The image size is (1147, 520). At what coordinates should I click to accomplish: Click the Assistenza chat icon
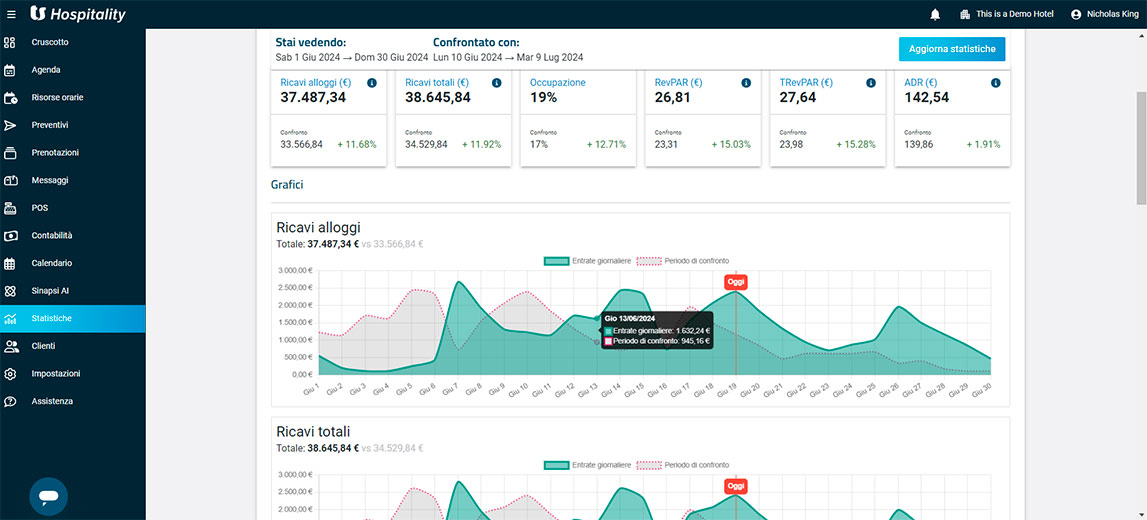click(10, 402)
